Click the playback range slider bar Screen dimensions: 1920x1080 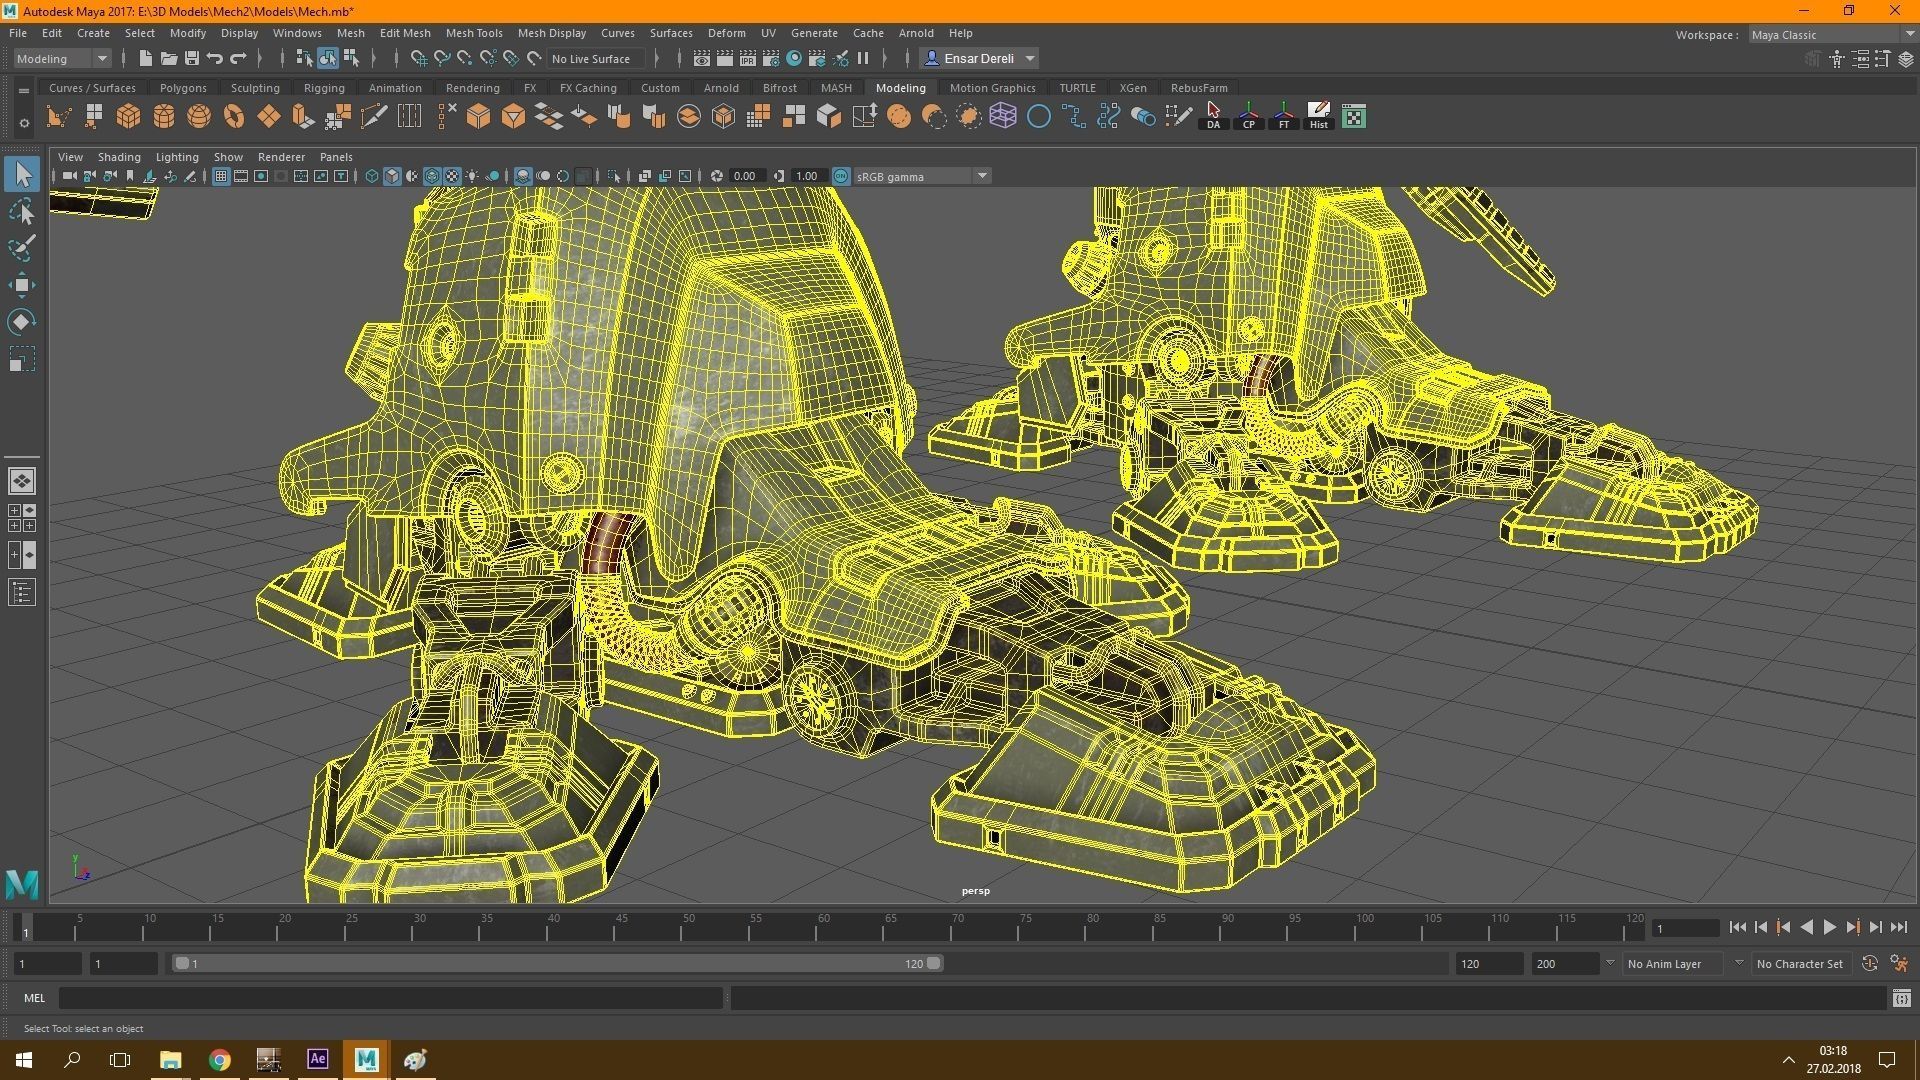[x=557, y=963]
